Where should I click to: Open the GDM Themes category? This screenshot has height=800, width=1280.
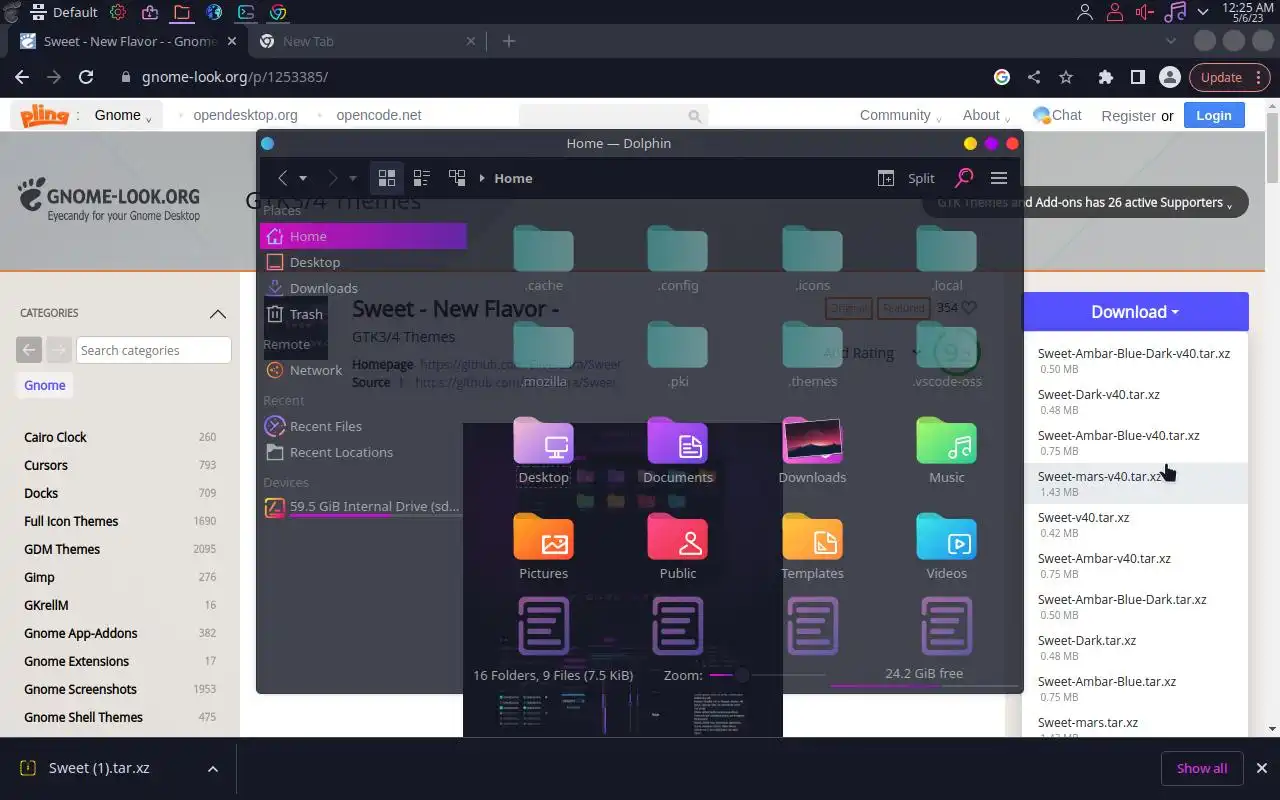[x=62, y=549]
